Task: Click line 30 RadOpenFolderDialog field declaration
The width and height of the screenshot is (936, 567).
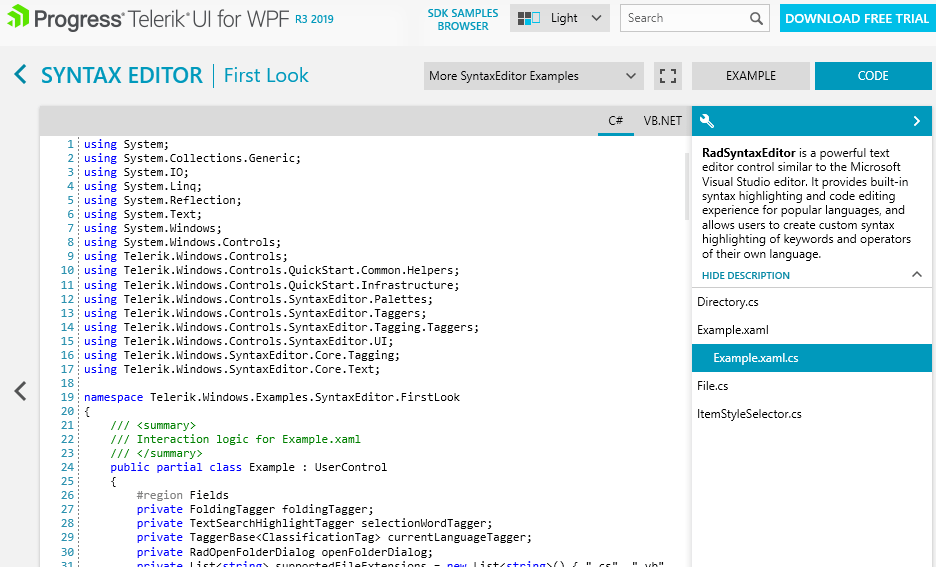Action: tap(285, 552)
